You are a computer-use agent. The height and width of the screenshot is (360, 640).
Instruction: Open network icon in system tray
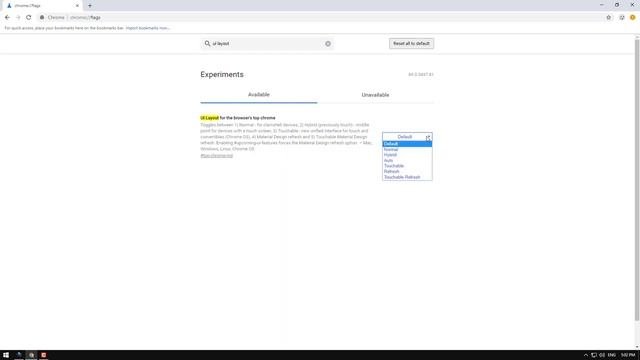594,355
